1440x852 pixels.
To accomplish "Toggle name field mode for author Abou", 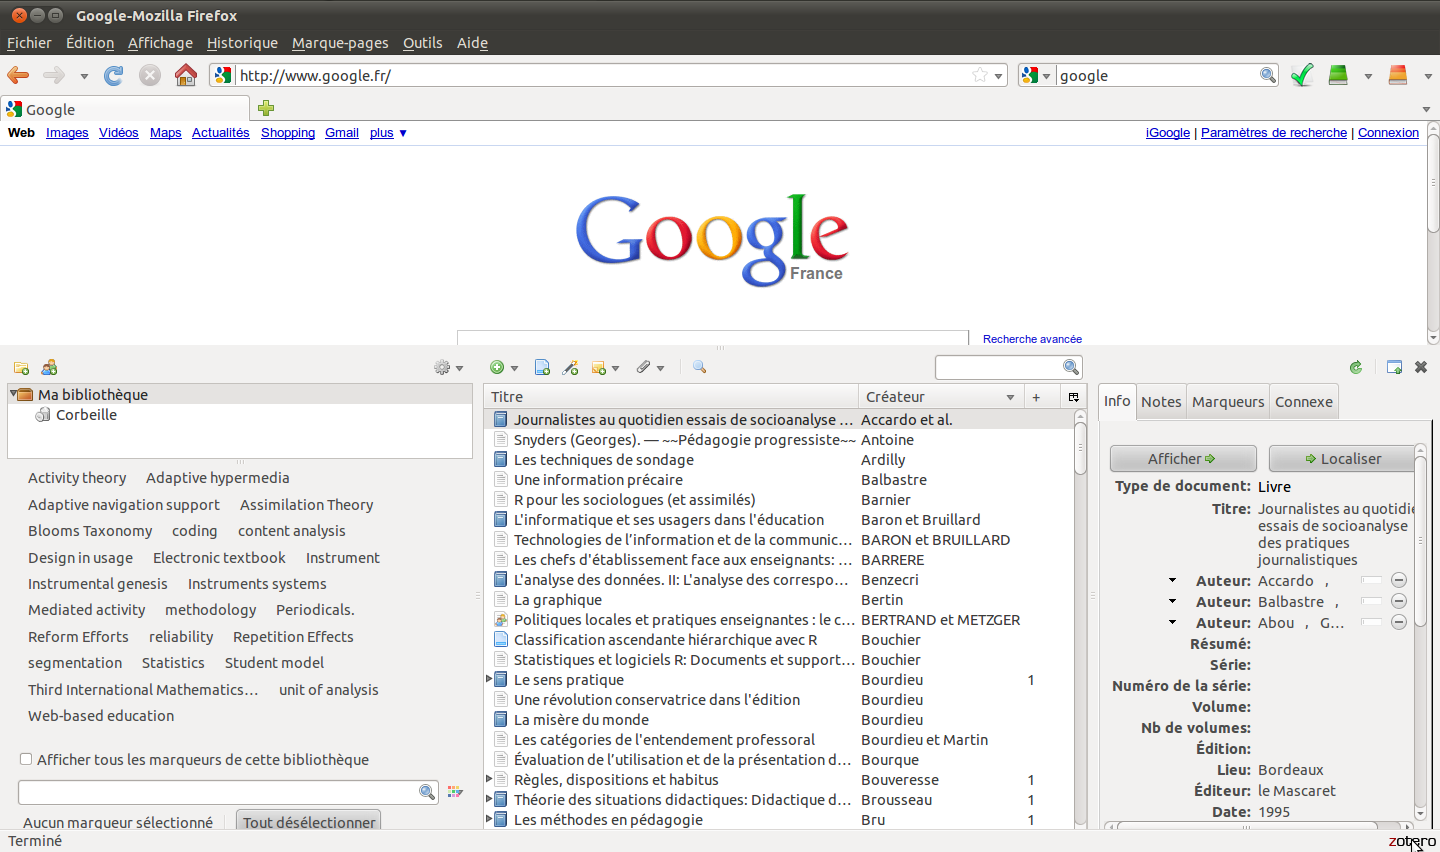I will (x=1371, y=623).
